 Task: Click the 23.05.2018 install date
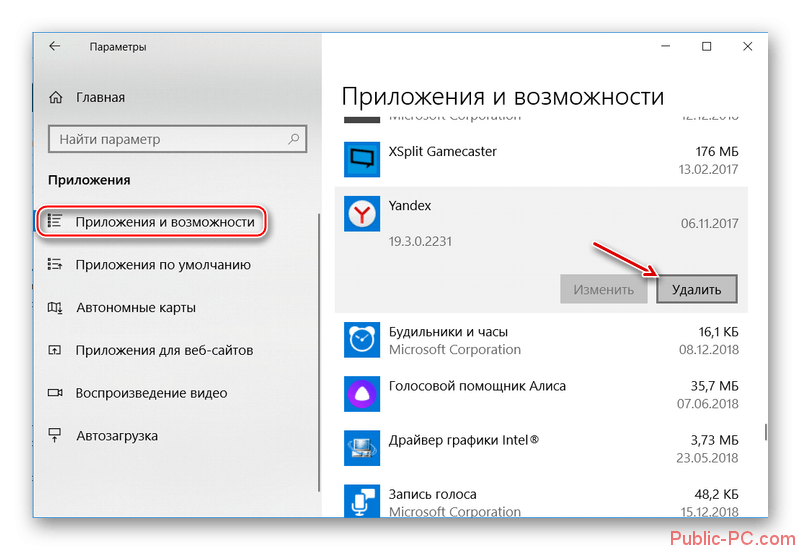point(707,458)
